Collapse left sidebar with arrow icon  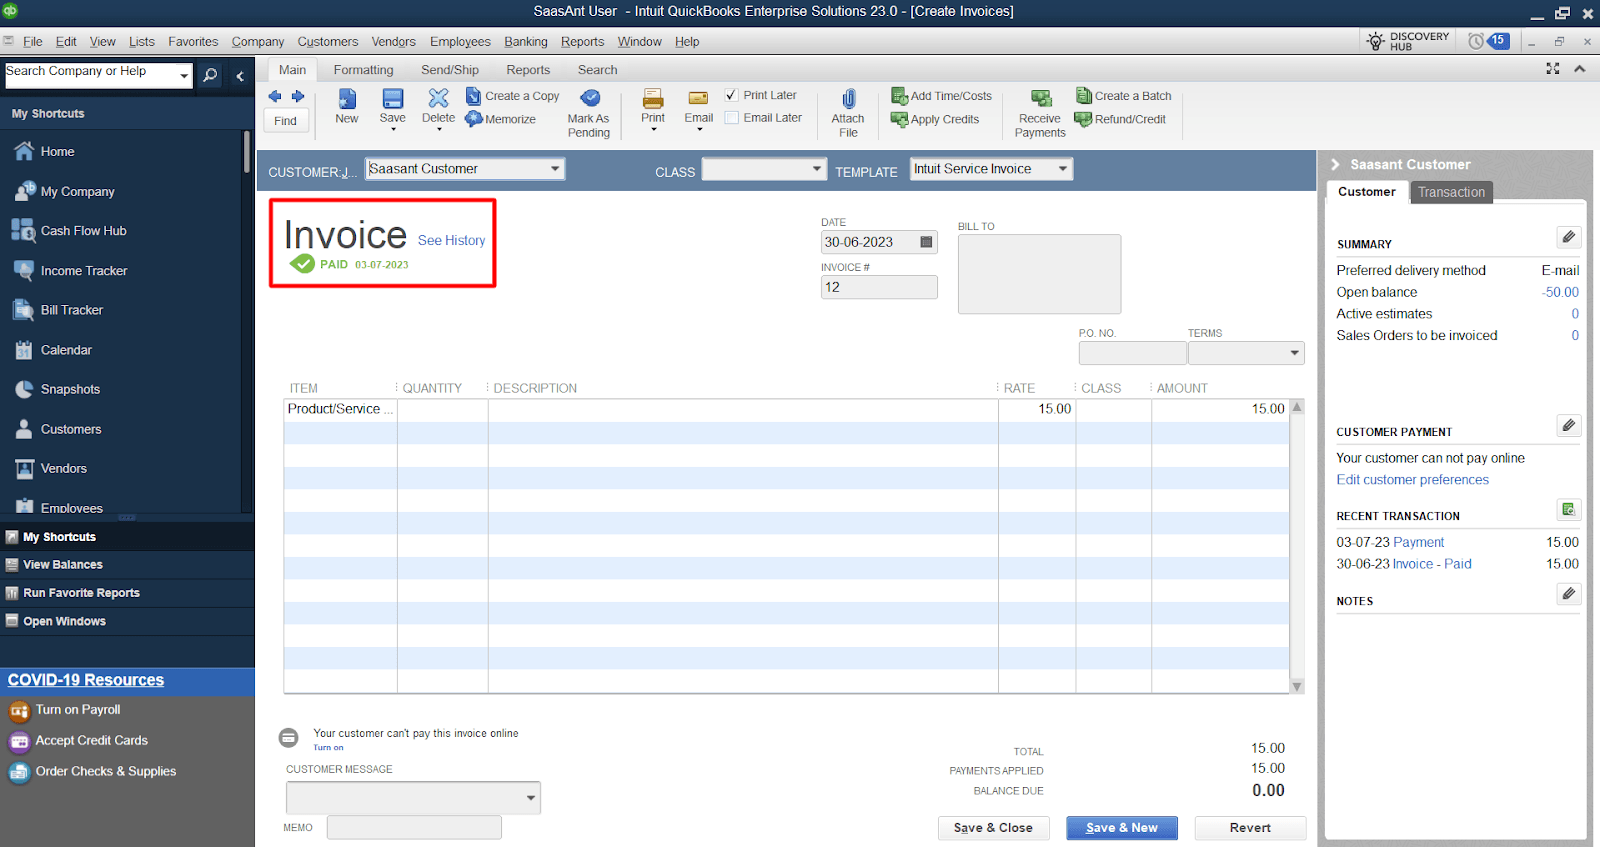[240, 76]
